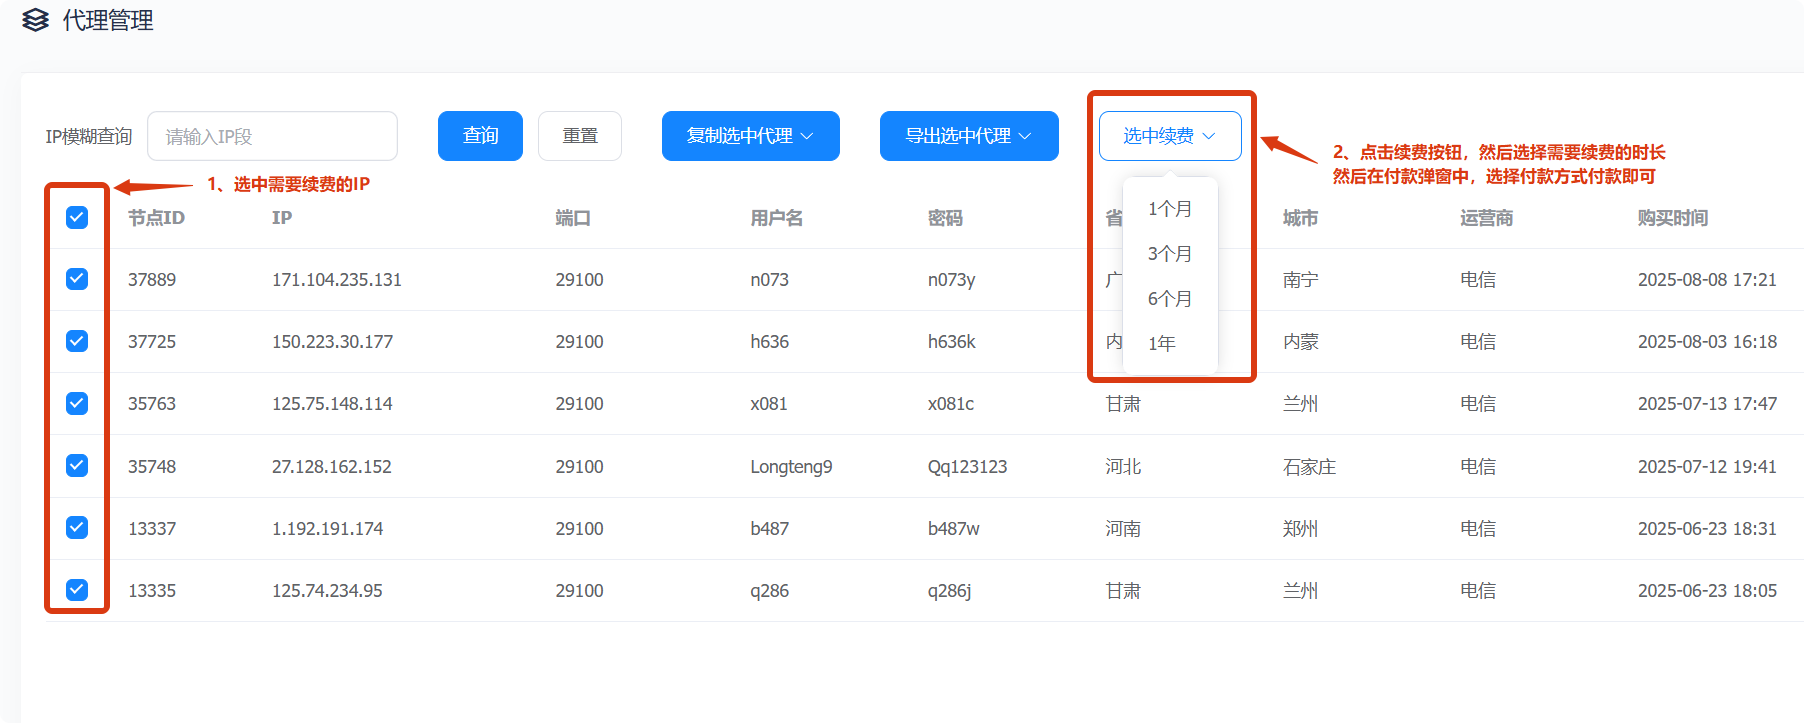Click password Qq123123

coord(967,467)
